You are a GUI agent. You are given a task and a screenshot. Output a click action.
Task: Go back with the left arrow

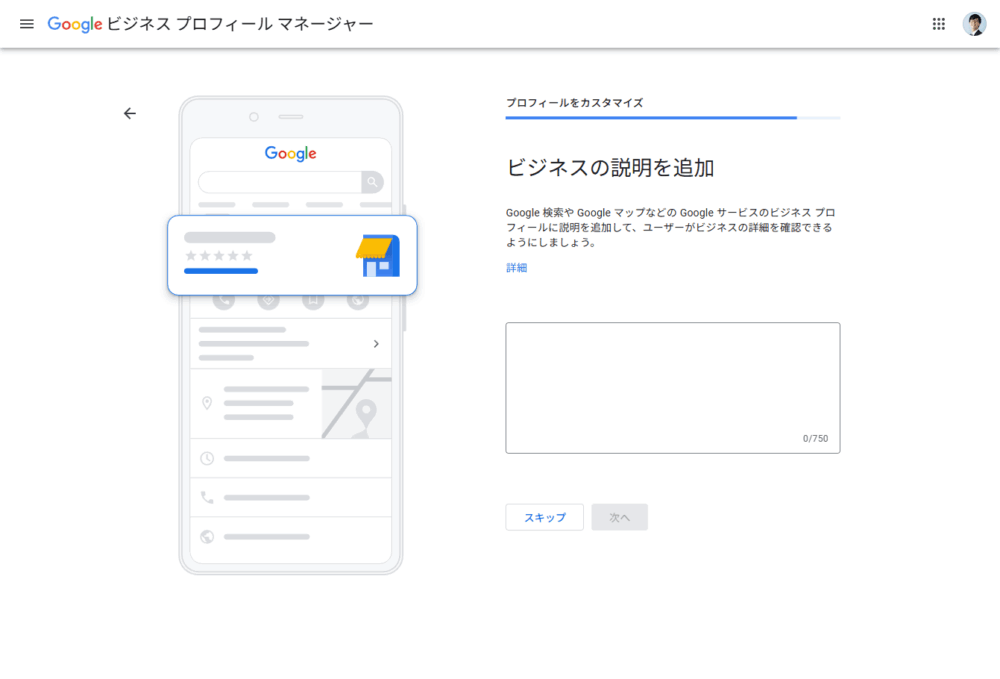[x=130, y=113]
